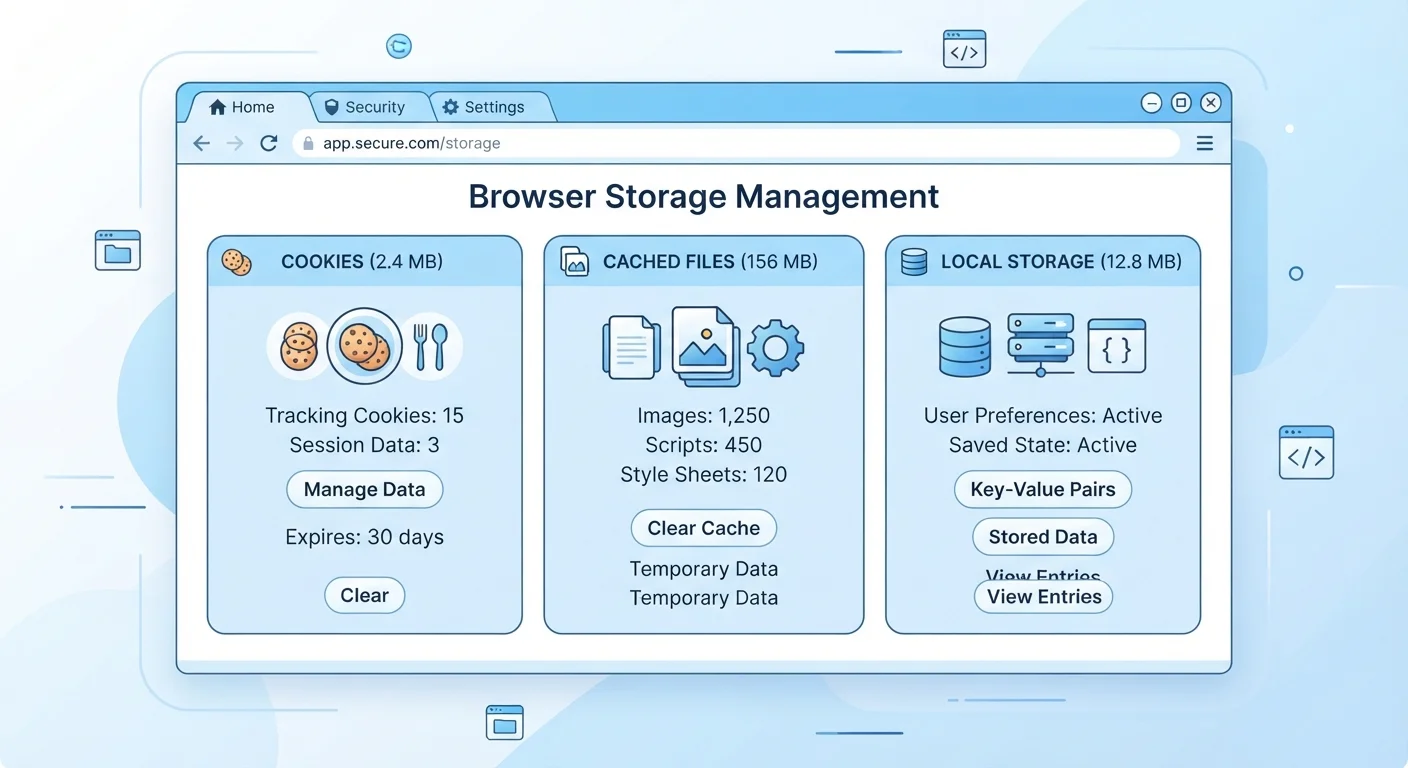The image size is (1408, 768).
Task: Maximize the browser window
Action: point(1181,103)
